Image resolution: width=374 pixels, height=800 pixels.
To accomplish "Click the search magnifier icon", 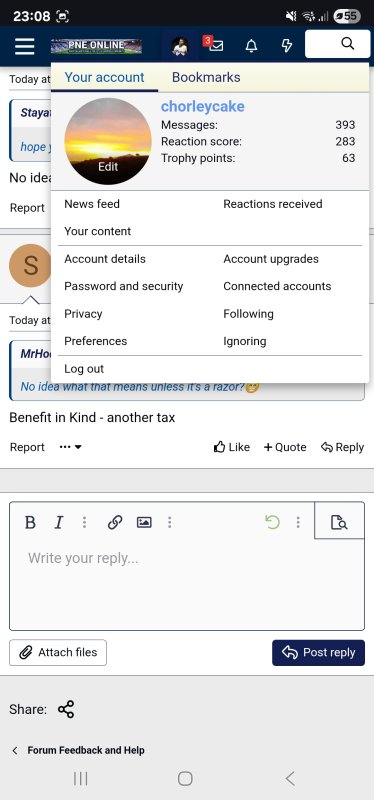I will tap(347, 44).
